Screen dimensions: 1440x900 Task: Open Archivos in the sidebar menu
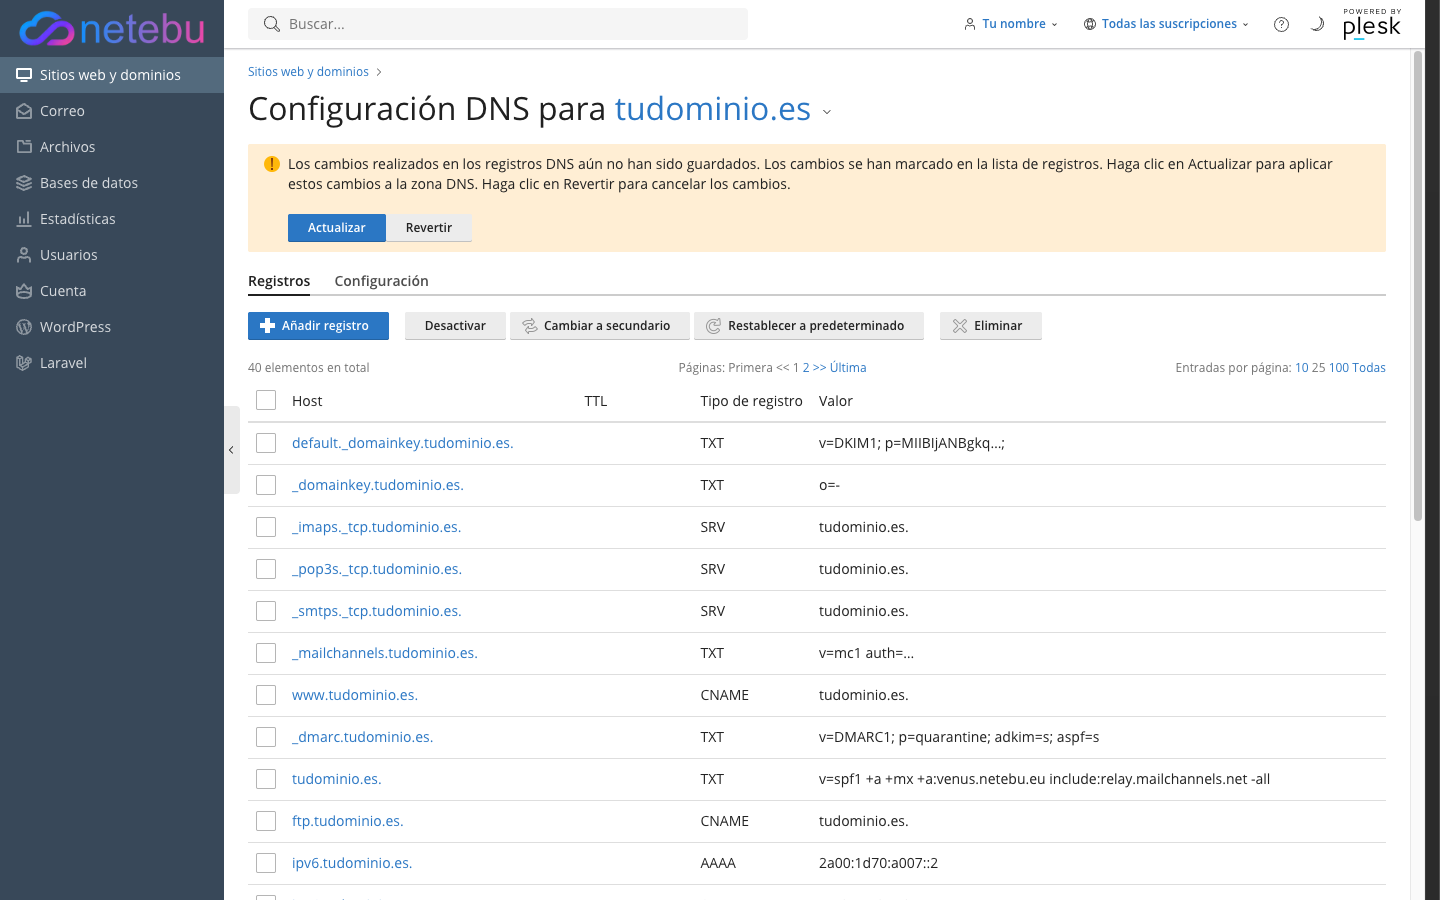point(112,147)
